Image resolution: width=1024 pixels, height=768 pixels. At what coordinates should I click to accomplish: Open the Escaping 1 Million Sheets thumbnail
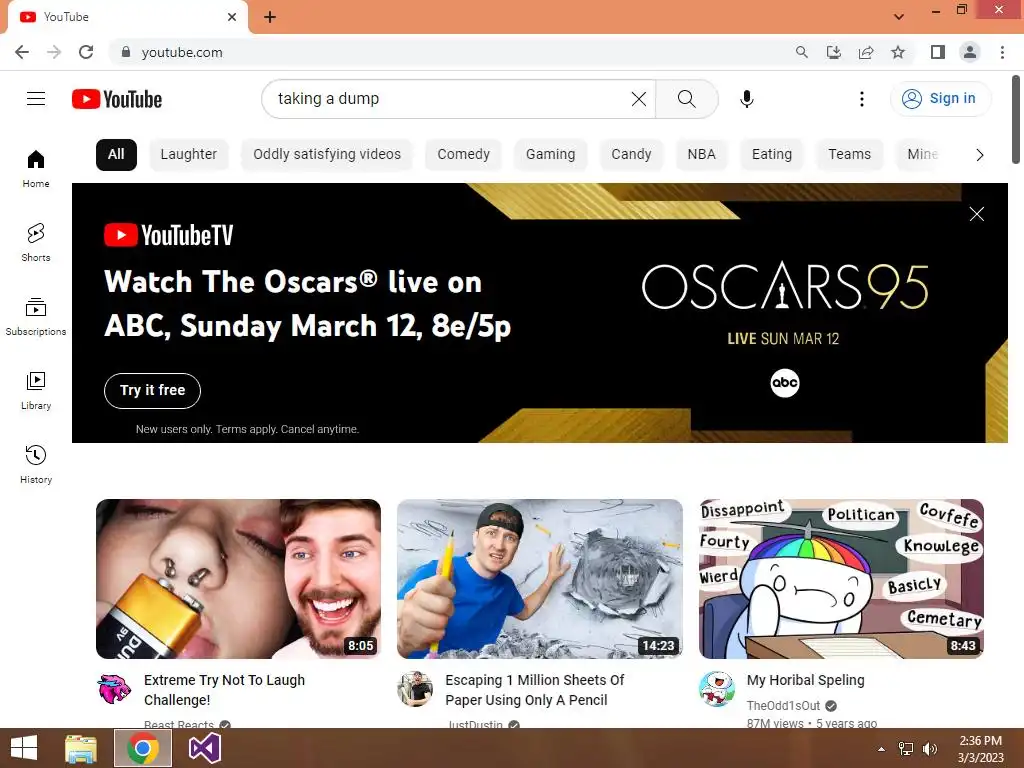[539, 579]
